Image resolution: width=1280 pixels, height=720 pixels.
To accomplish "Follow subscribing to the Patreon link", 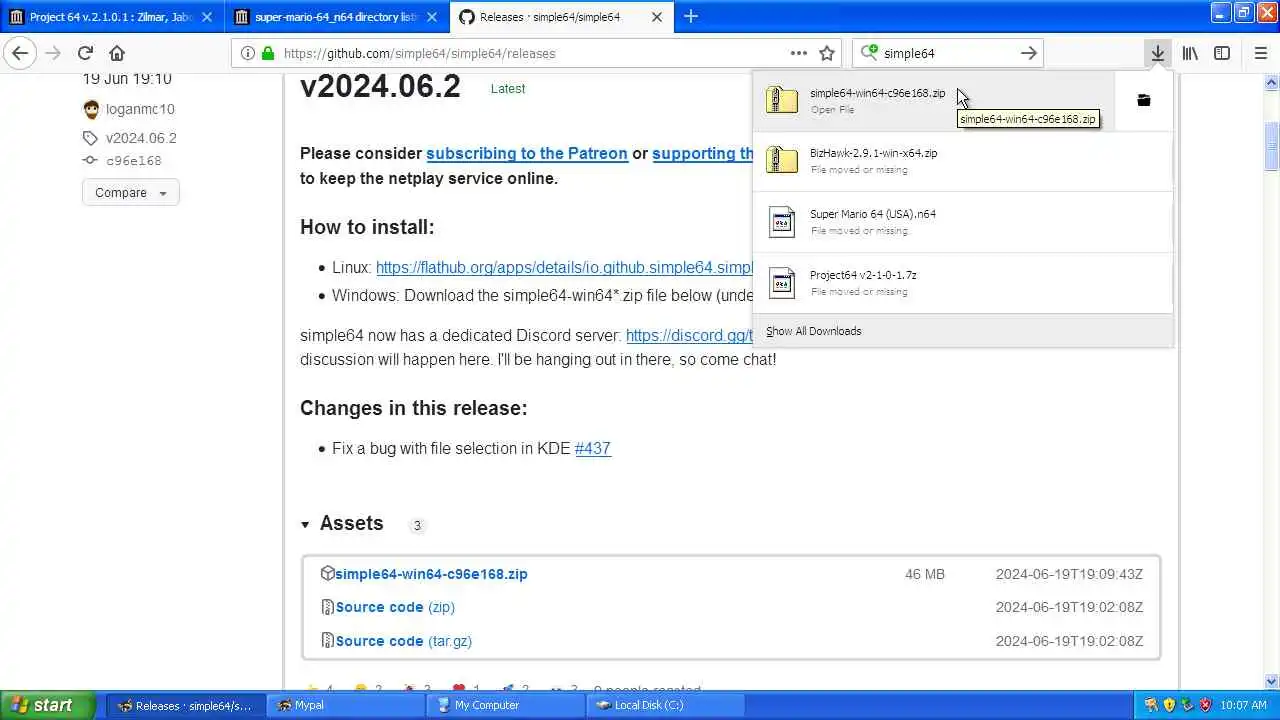I will coord(527,153).
